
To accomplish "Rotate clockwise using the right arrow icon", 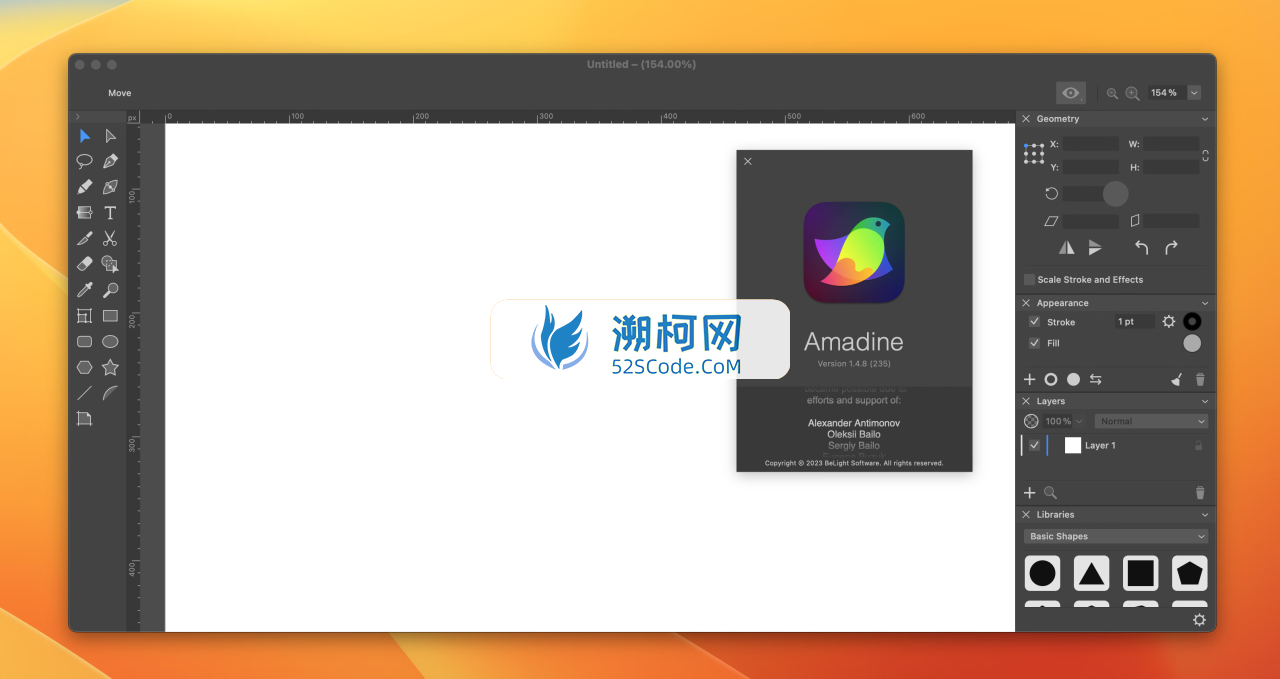I will pyautogui.click(x=1171, y=247).
